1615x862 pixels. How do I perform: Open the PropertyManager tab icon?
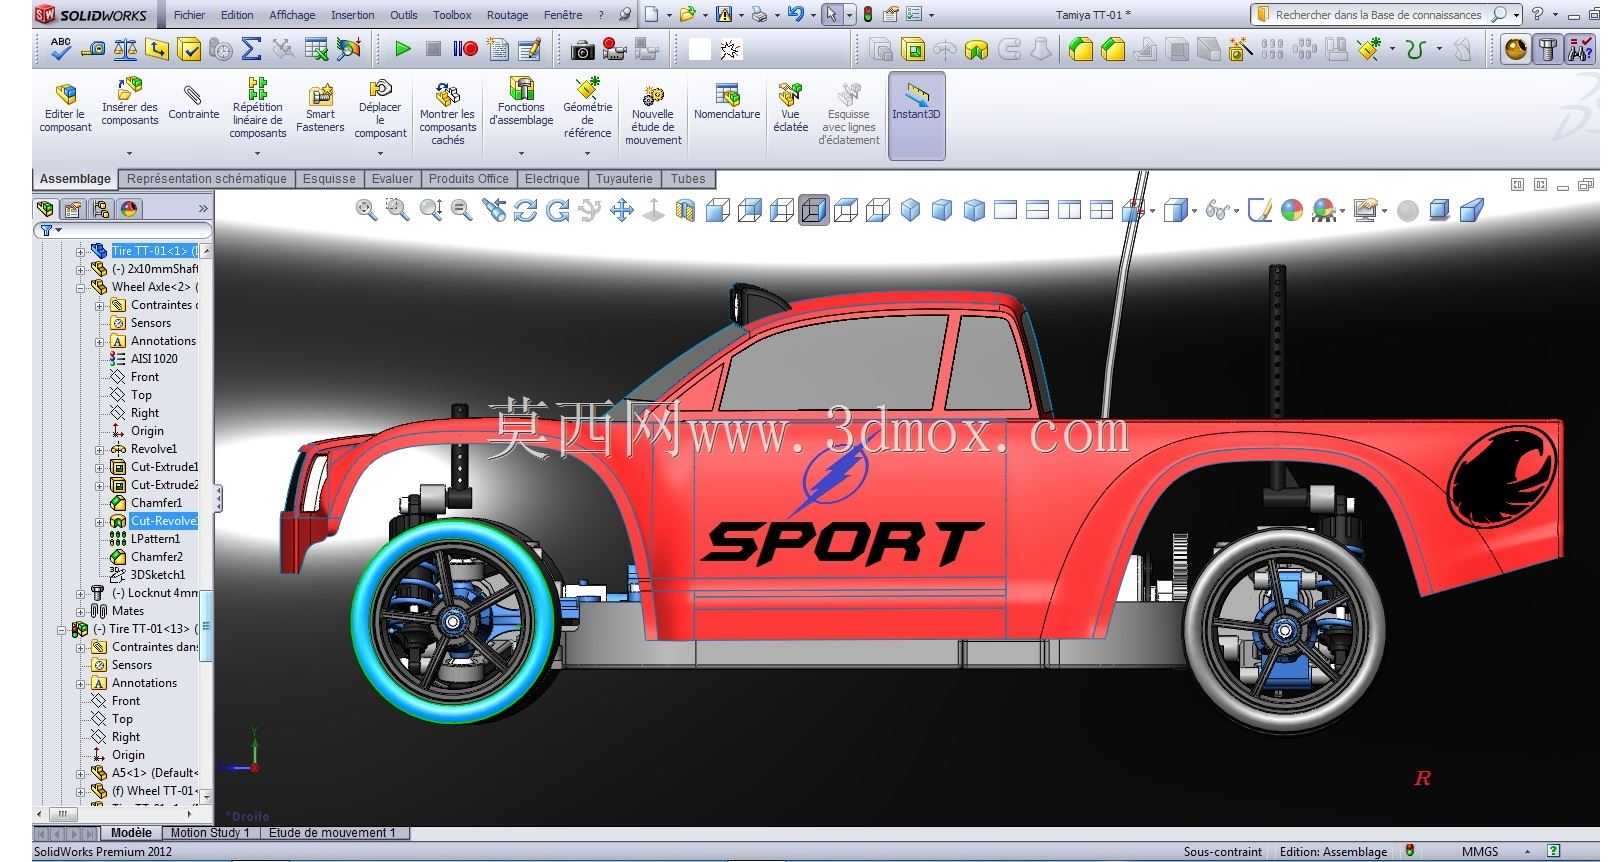point(73,209)
